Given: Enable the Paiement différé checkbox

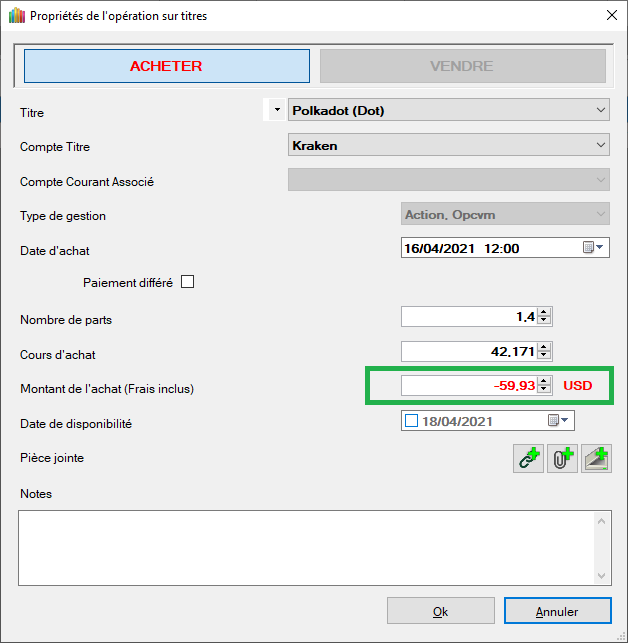Looking at the screenshot, I should coord(187,282).
